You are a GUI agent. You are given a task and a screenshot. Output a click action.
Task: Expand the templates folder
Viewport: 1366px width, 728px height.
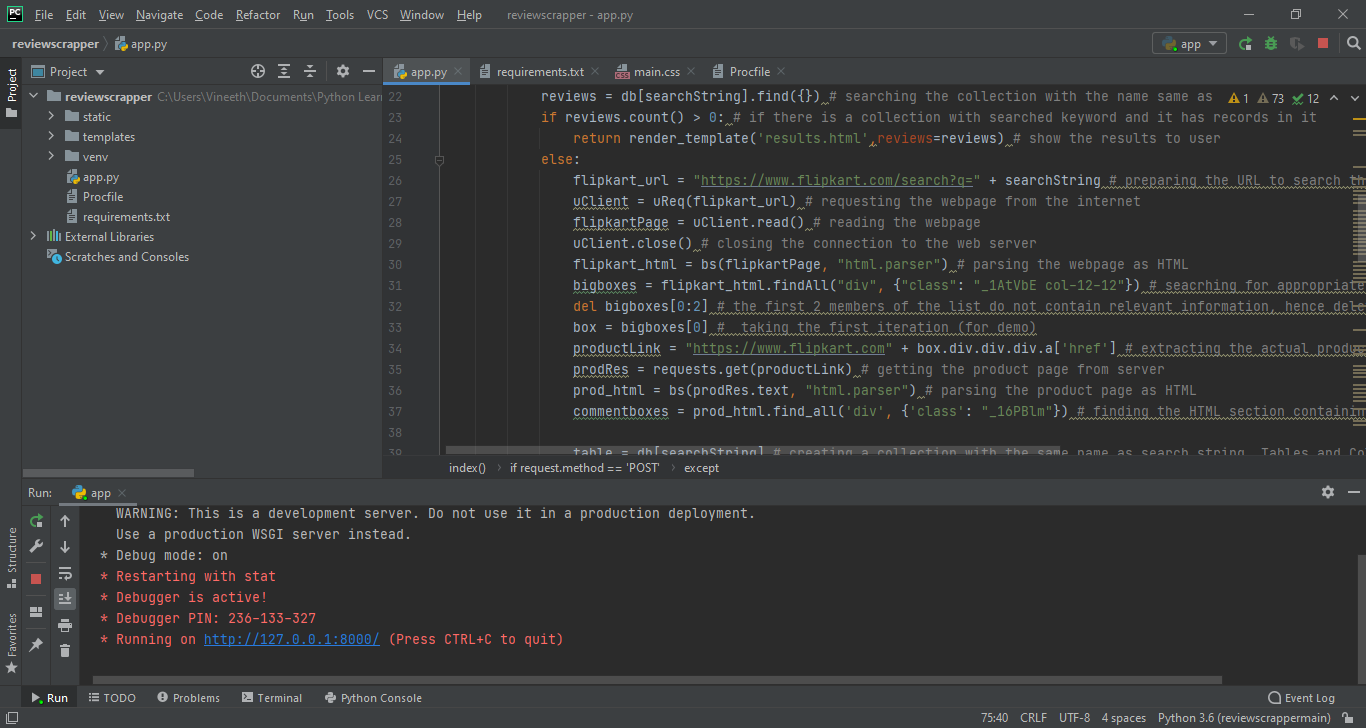click(52, 137)
